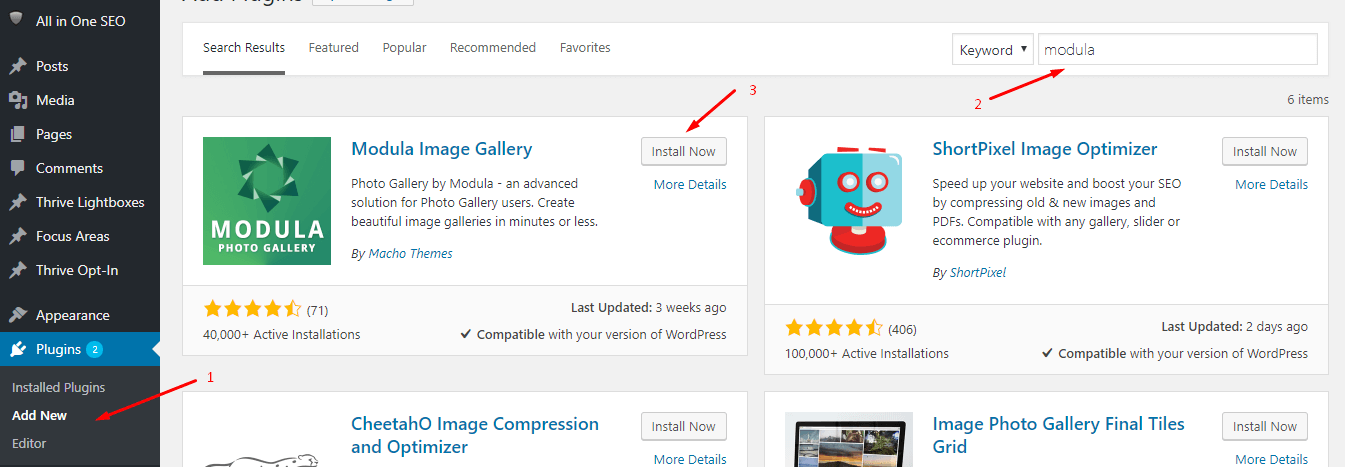Screen dimensions: 1345x467
Task: Click the Pages icon in sidebar
Action: (17, 134)
